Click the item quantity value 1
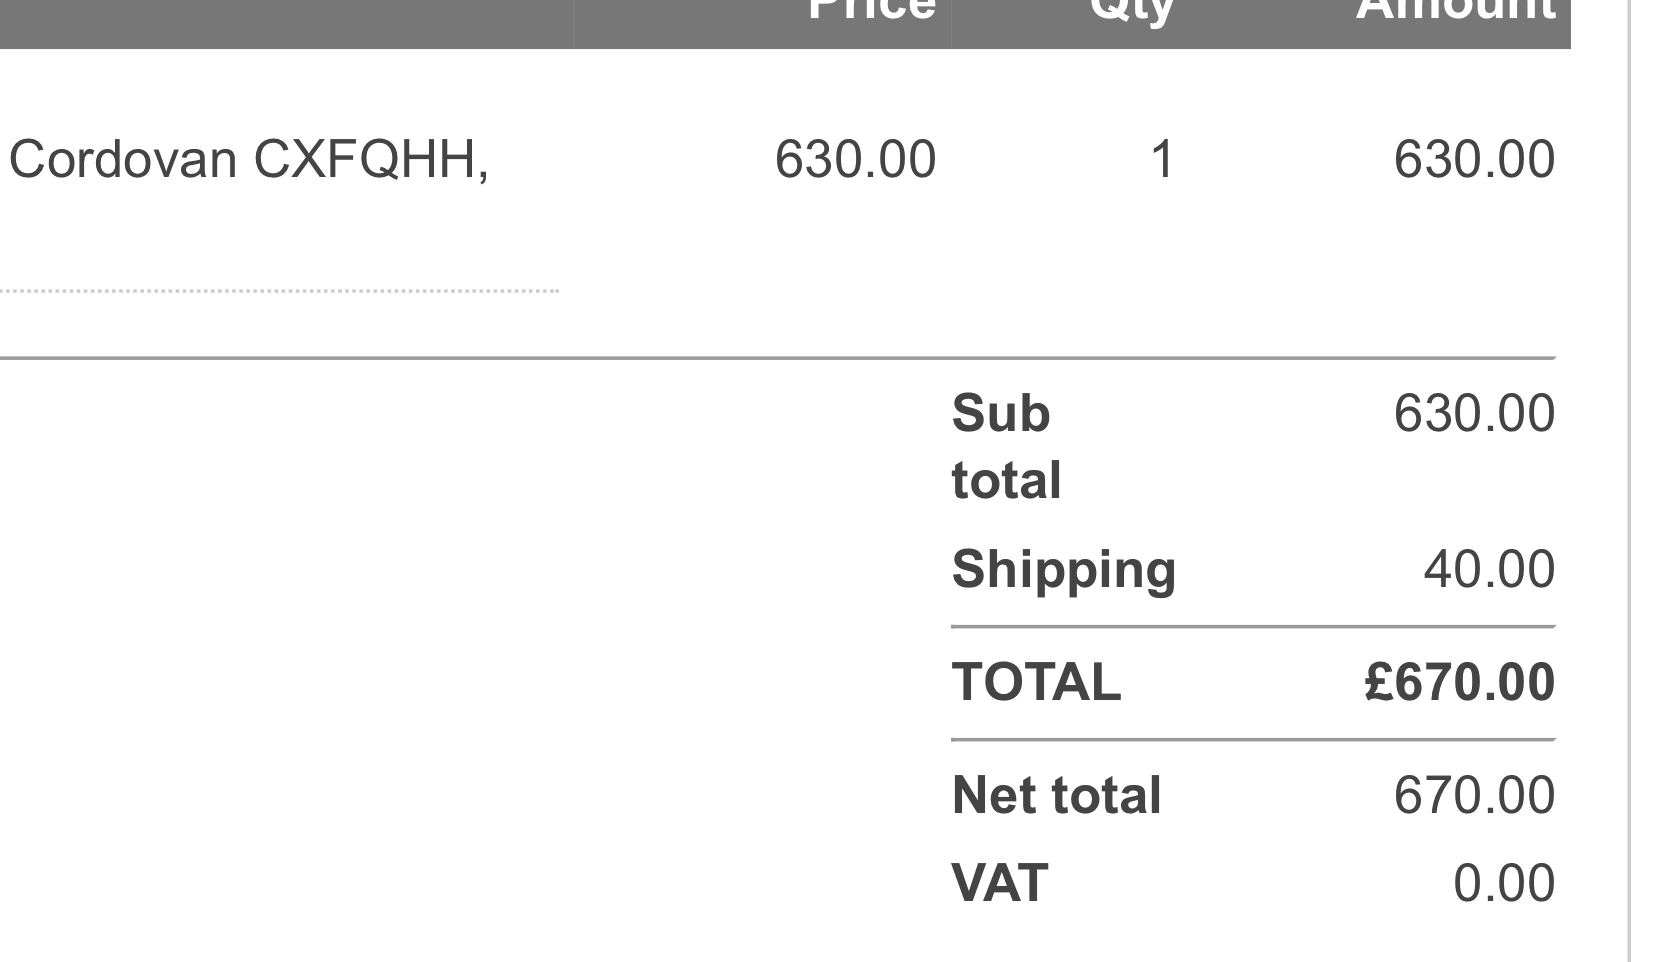The height and width of the screenshot is (962, 1668). pos(1162,160)
